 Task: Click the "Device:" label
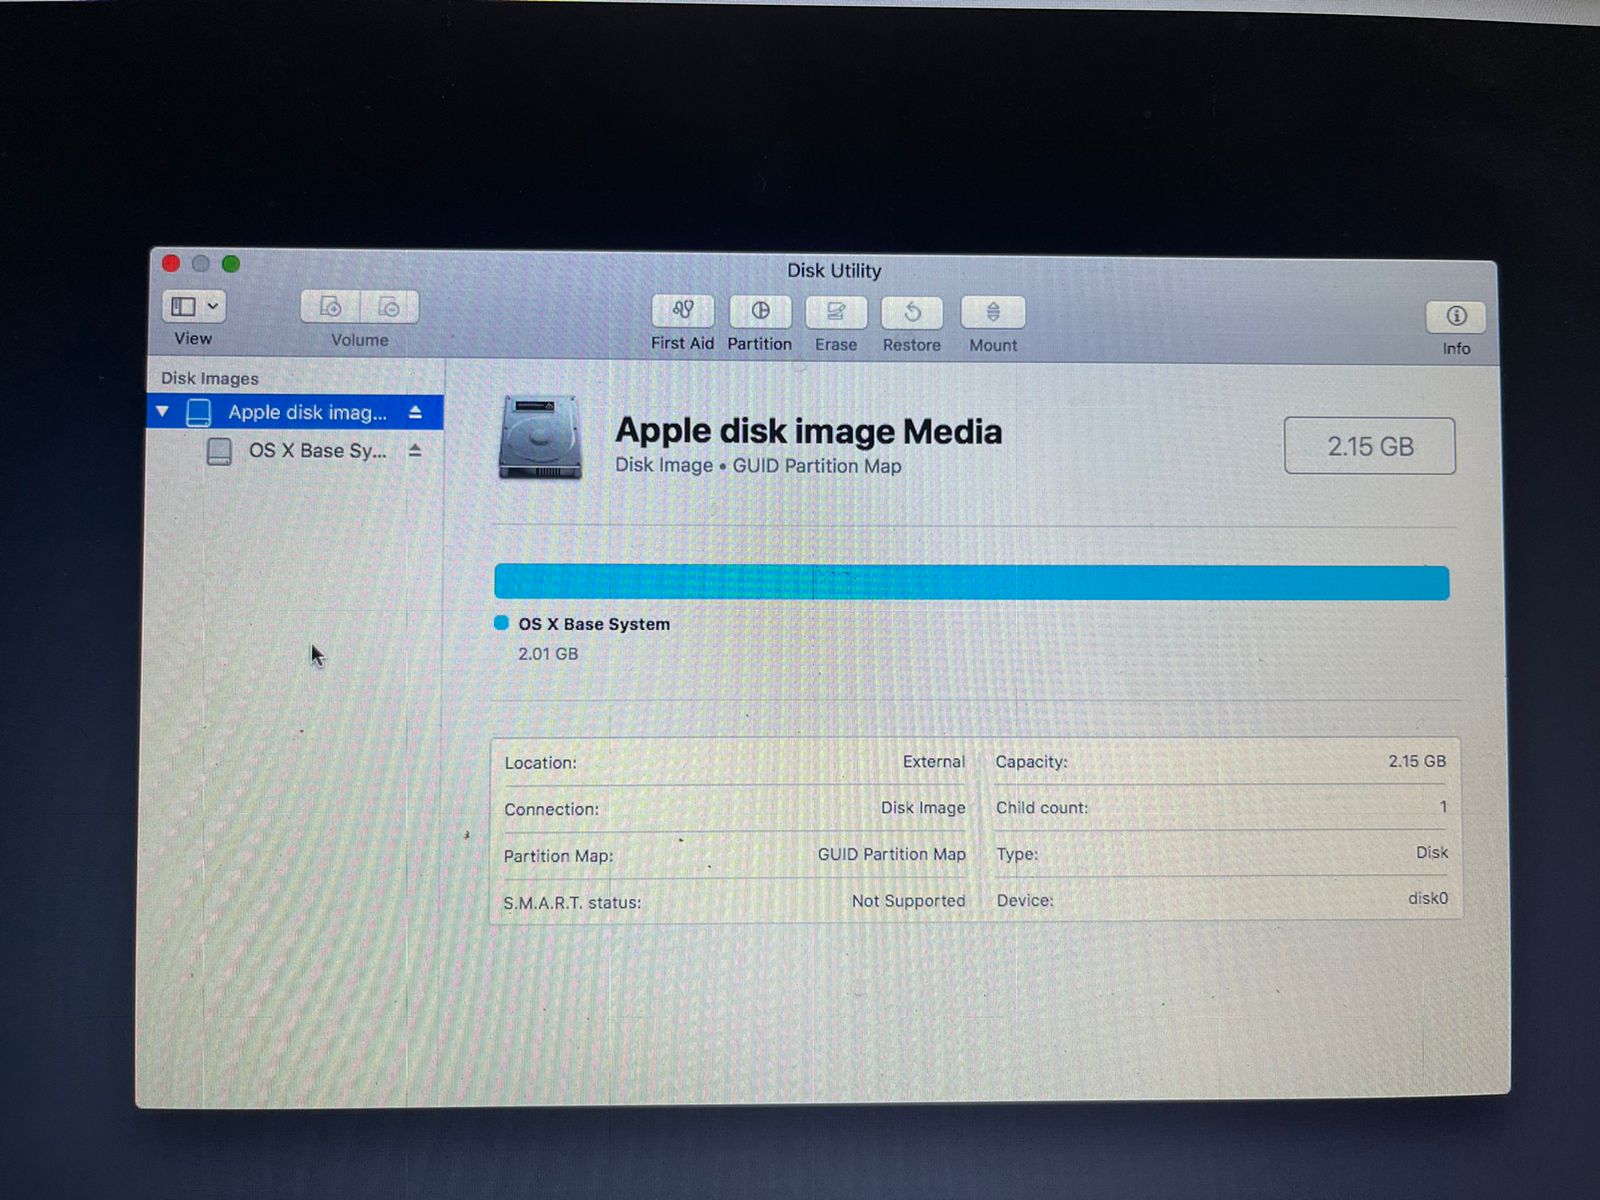1025,901
